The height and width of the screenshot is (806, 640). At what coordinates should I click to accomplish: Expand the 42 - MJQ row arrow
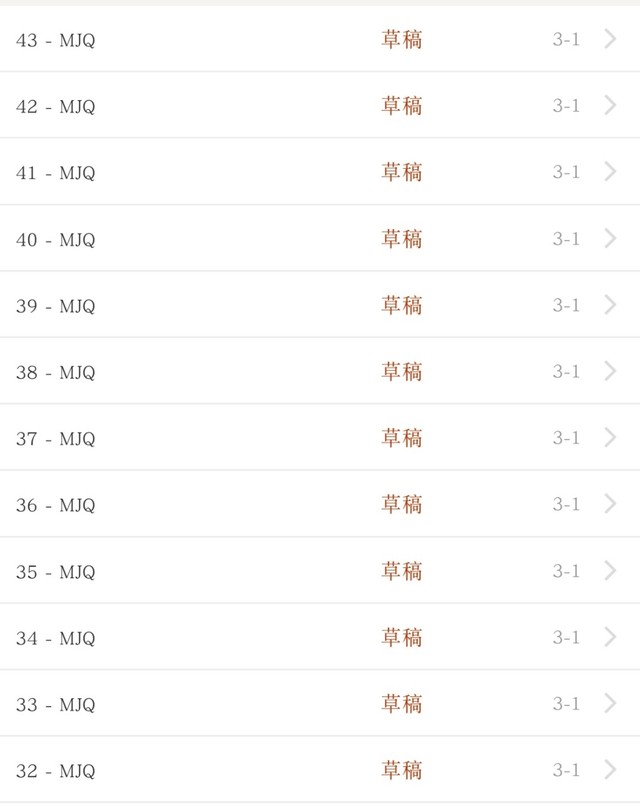click(611, 106)
